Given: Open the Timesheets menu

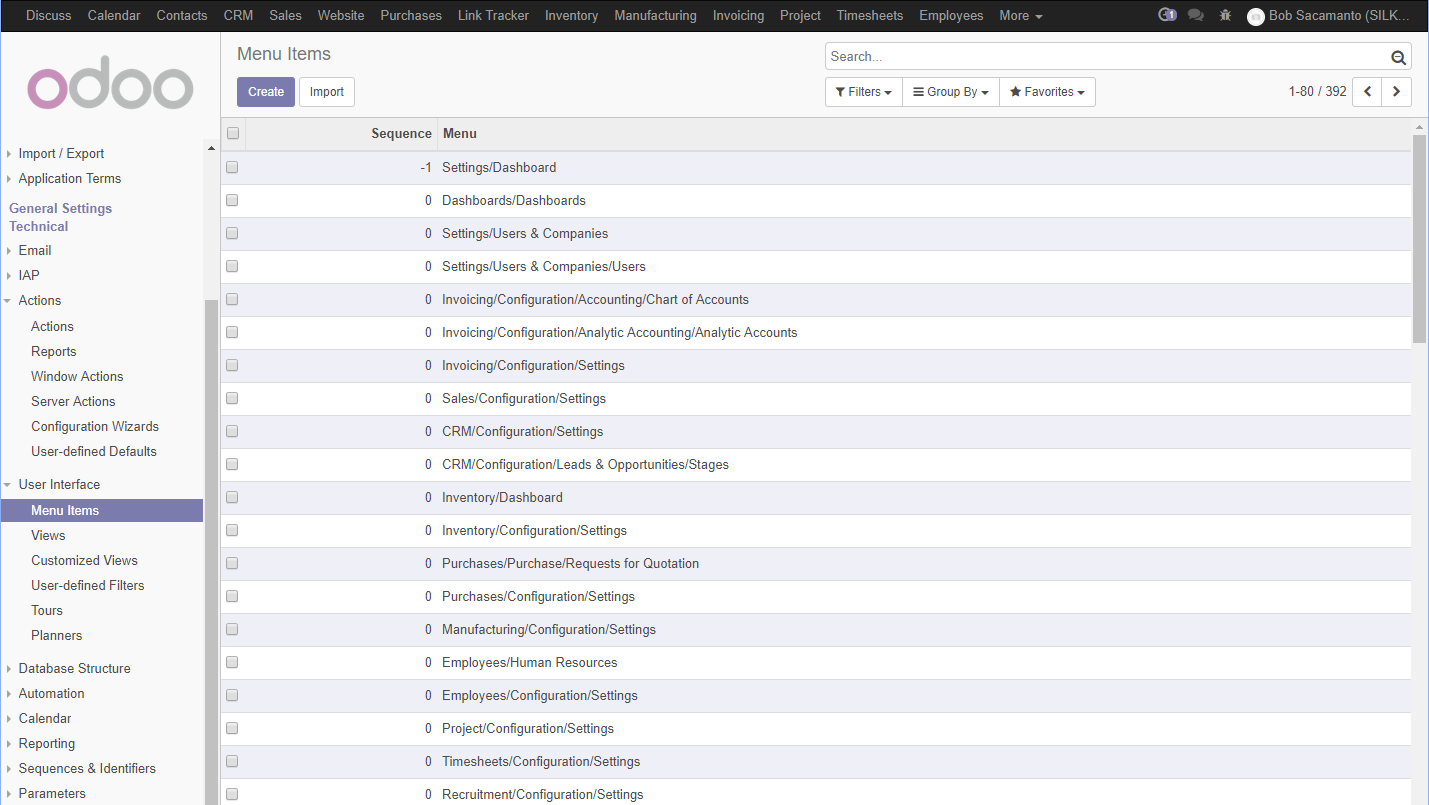Looking at the screenshot, I should pyautogui.click(x=870, y=16).
